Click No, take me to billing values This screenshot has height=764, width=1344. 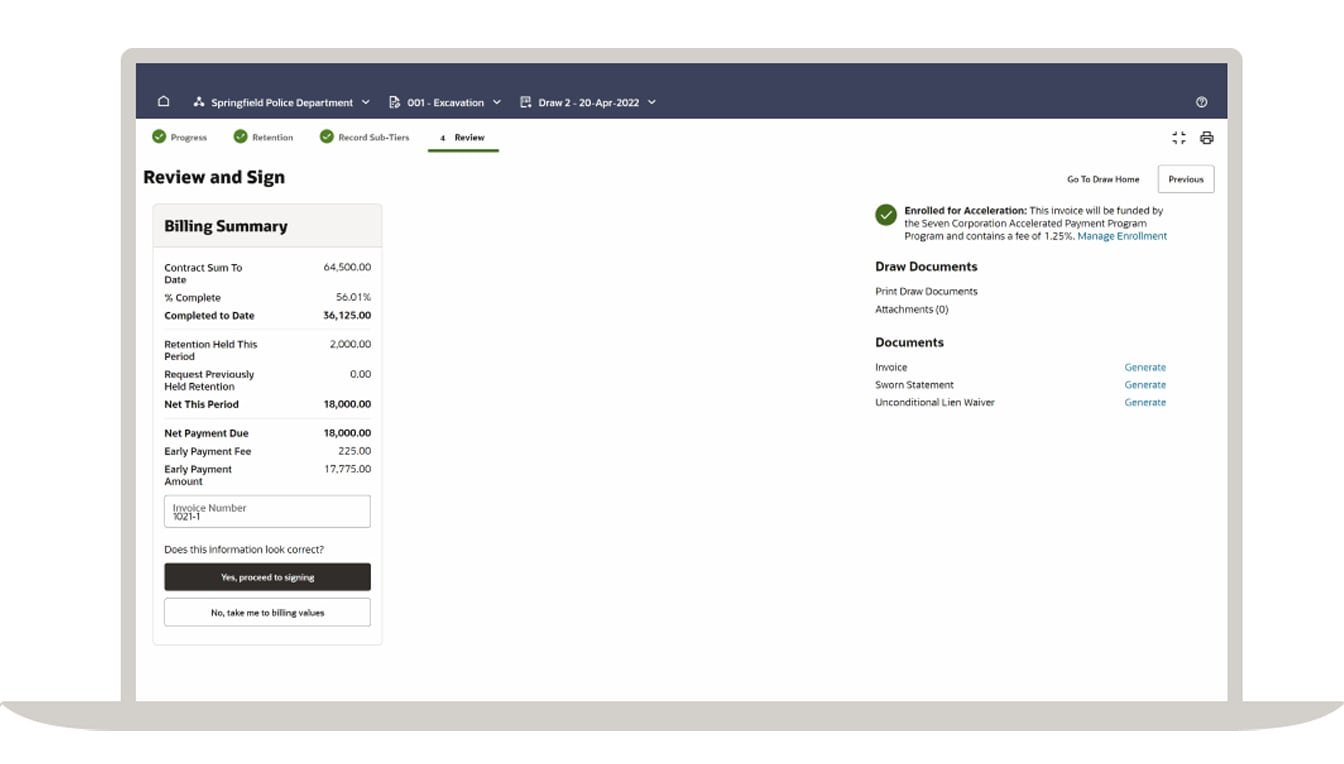click(267, 612)
